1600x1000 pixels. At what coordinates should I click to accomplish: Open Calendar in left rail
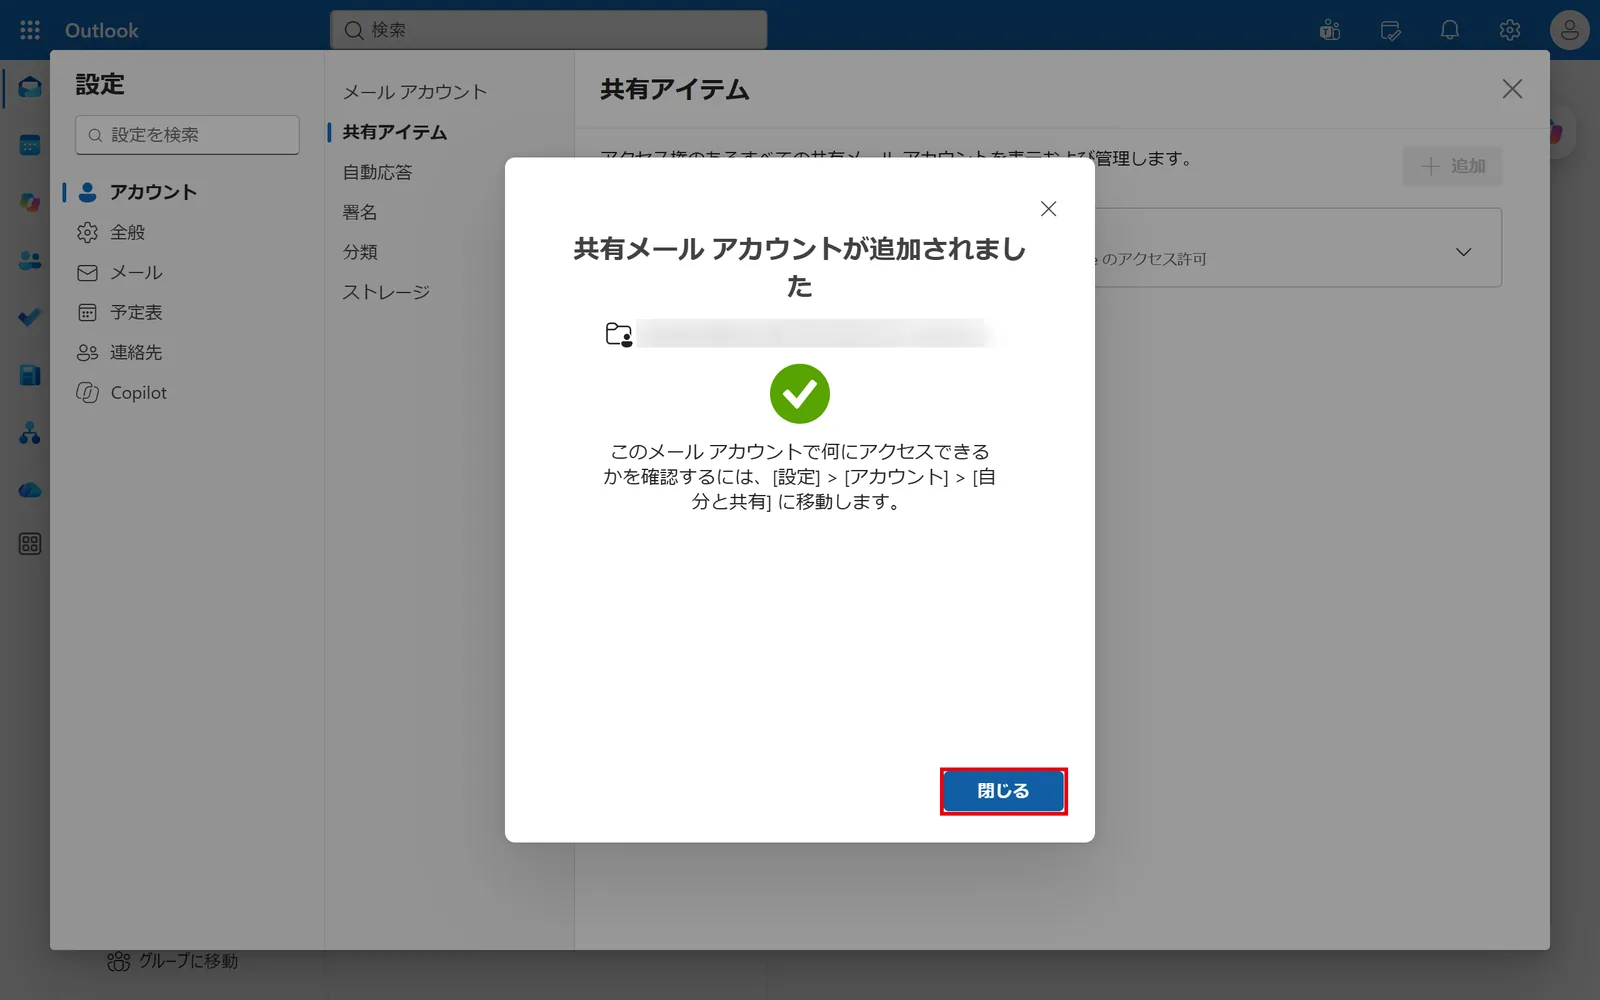(30, 145)
